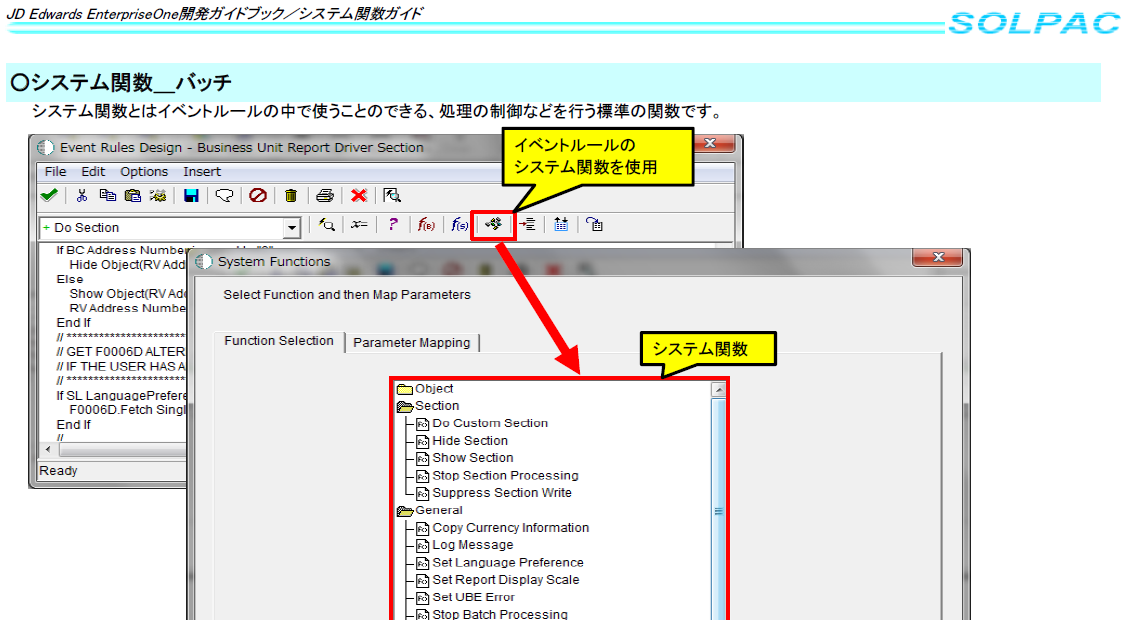The width and height of the screenshot is (1127, 620).
Task: Click first 'End If' line in event rules
Action: (73, 323)
